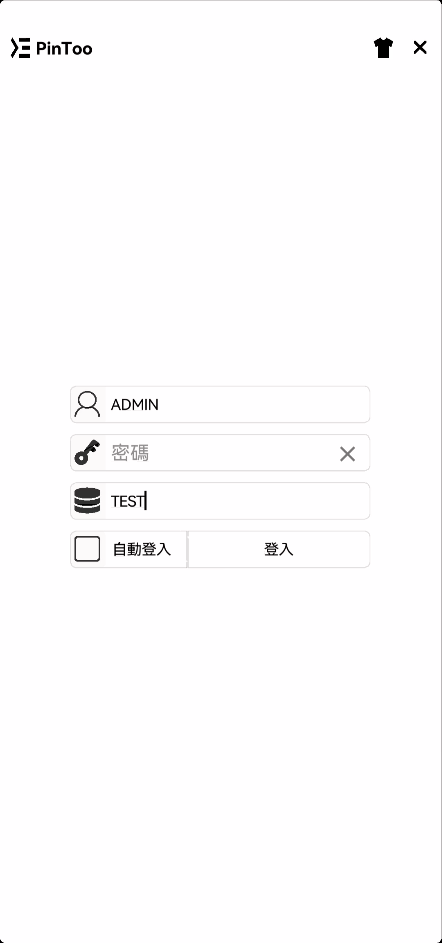
Task: Close the PinToo login window
Action: [x=420, y=48]
